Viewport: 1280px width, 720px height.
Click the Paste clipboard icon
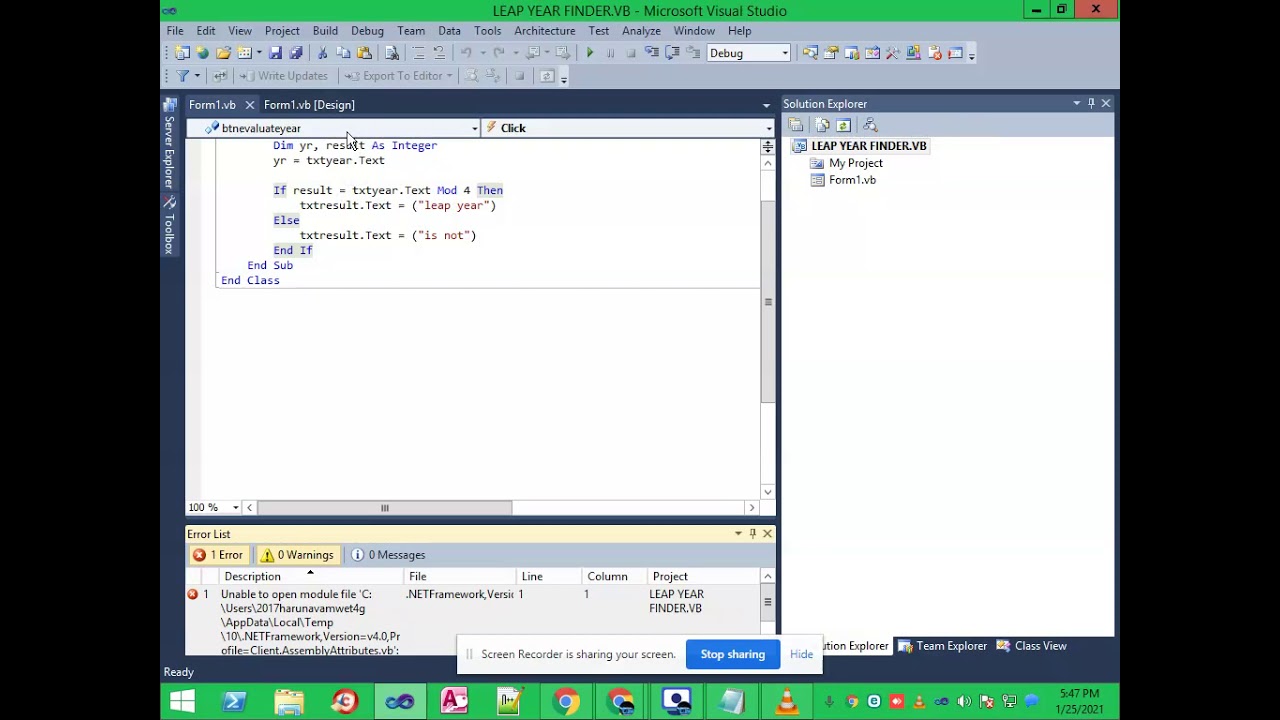pyautogui.click(x=364, y=53)
